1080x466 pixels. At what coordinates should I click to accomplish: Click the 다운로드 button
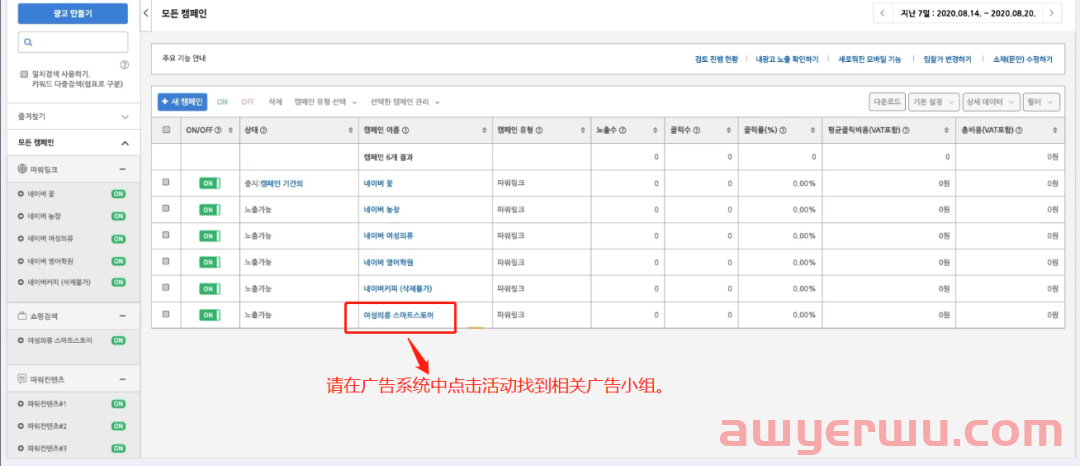887,102
